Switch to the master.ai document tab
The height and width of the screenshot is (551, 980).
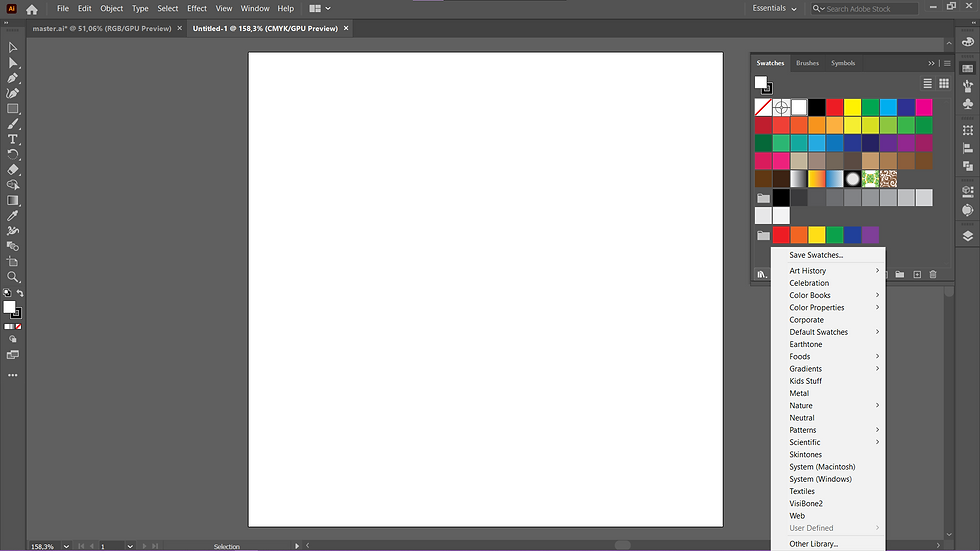[x=102, y=29]
